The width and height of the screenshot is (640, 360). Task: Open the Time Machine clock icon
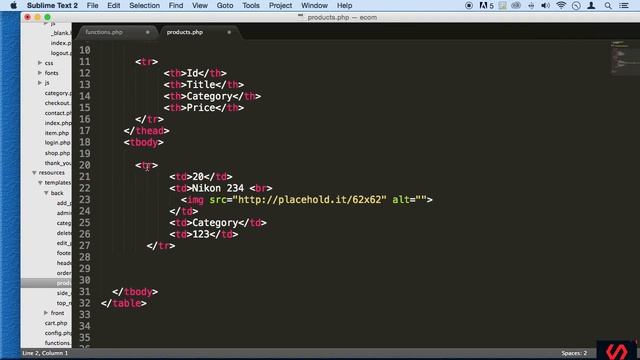[x=576, y=6]
